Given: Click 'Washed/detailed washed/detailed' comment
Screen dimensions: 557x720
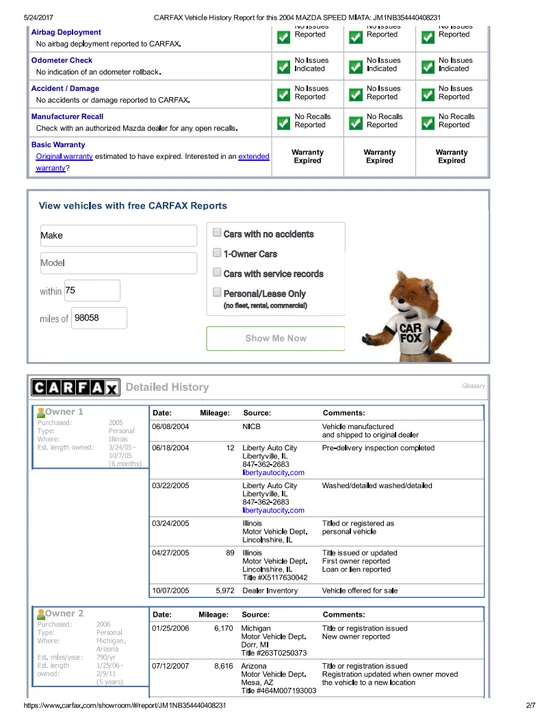Looking at the screenshot, I should point(377,485).
